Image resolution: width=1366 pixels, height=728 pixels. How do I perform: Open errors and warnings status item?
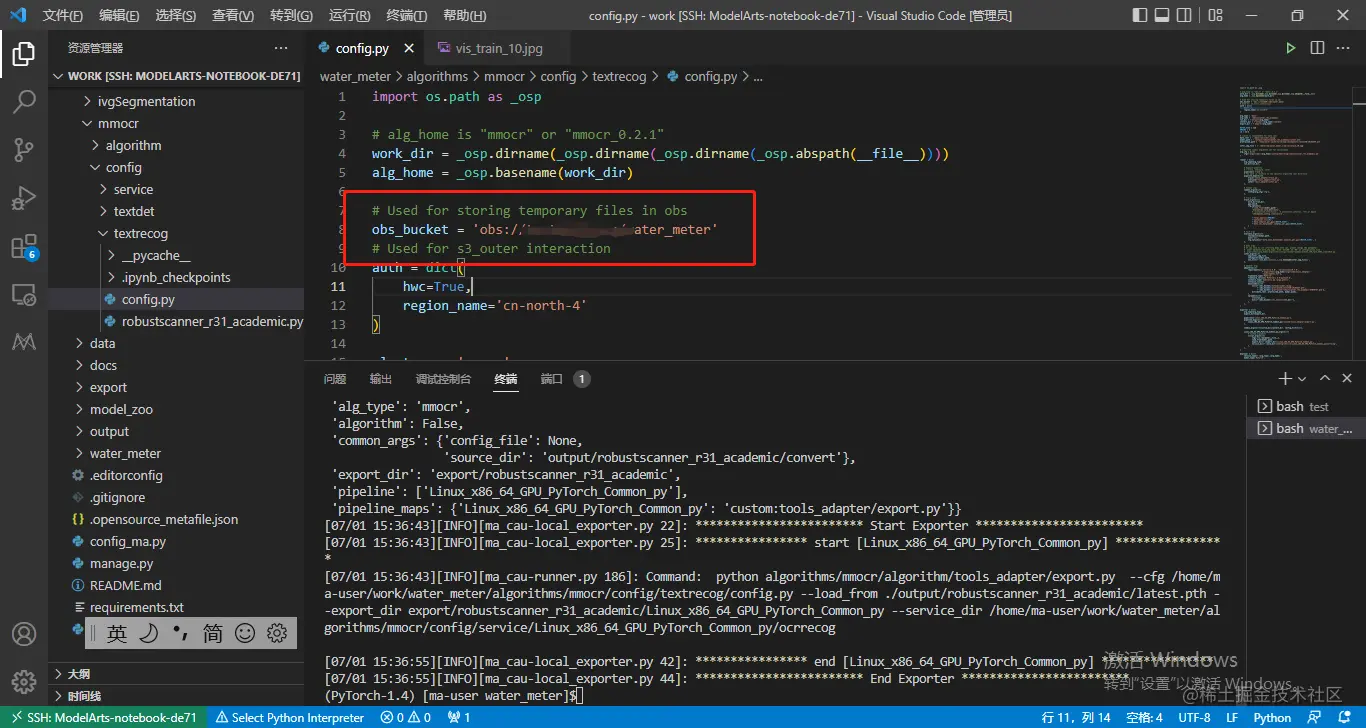[x=406, y=717]
